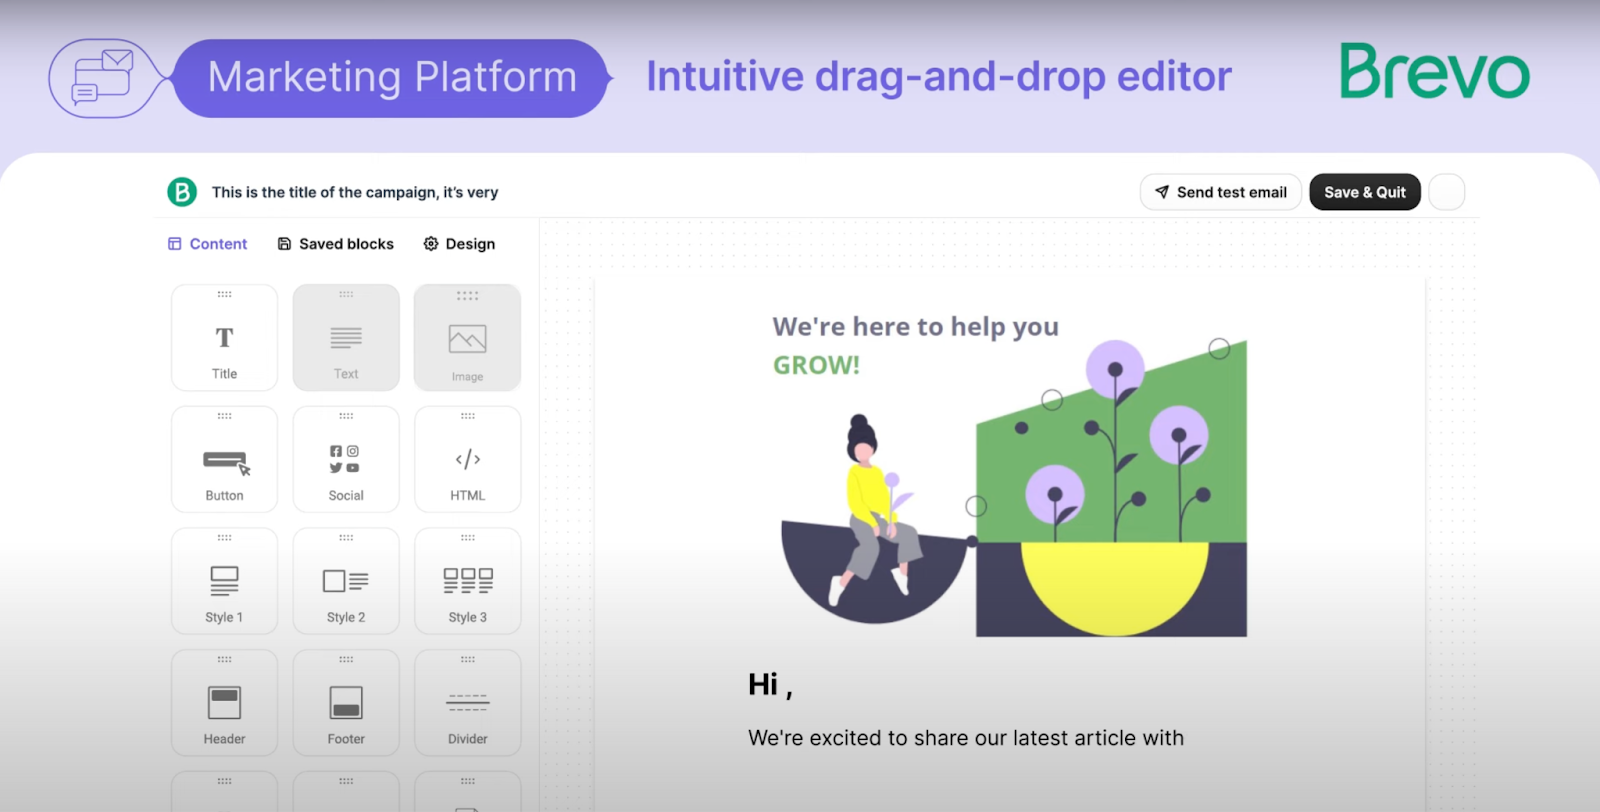This screenshot has height=812, width=1600.
Task: Select the Style 2 layout block
Action: (346, 582)
